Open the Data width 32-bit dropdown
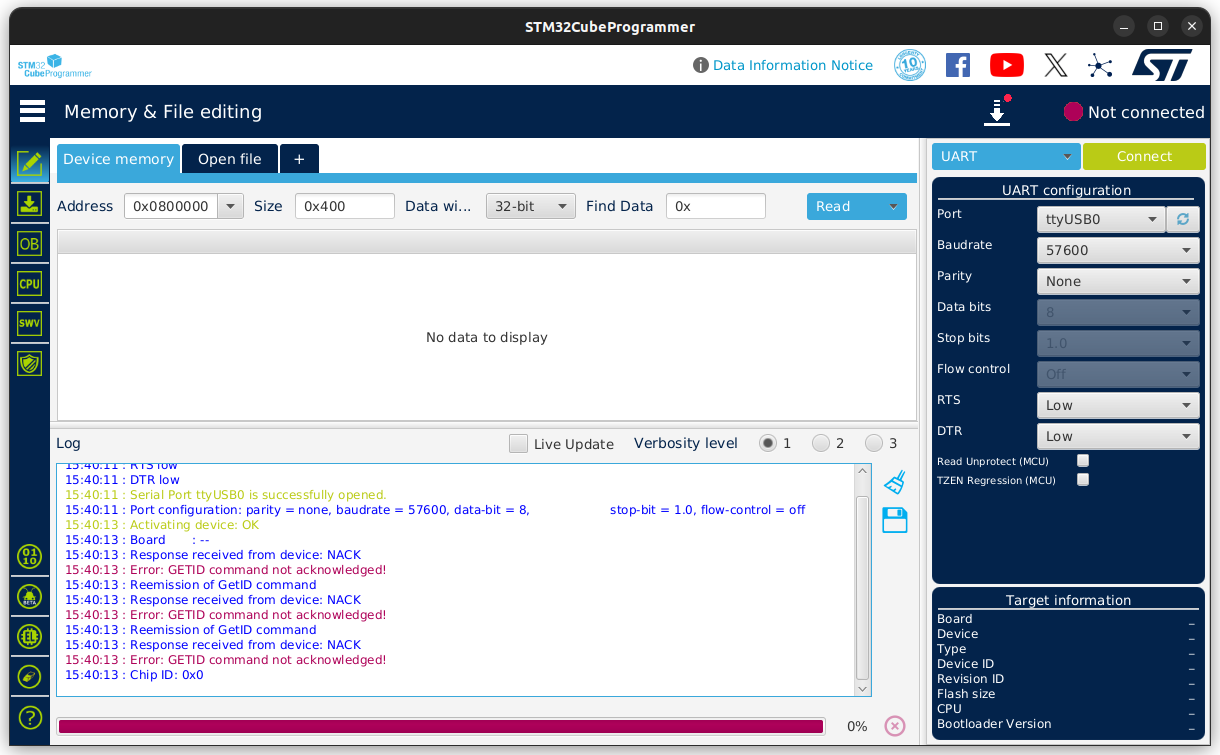Viewport: 1220px width, 755px height. (x=531, y=206)
